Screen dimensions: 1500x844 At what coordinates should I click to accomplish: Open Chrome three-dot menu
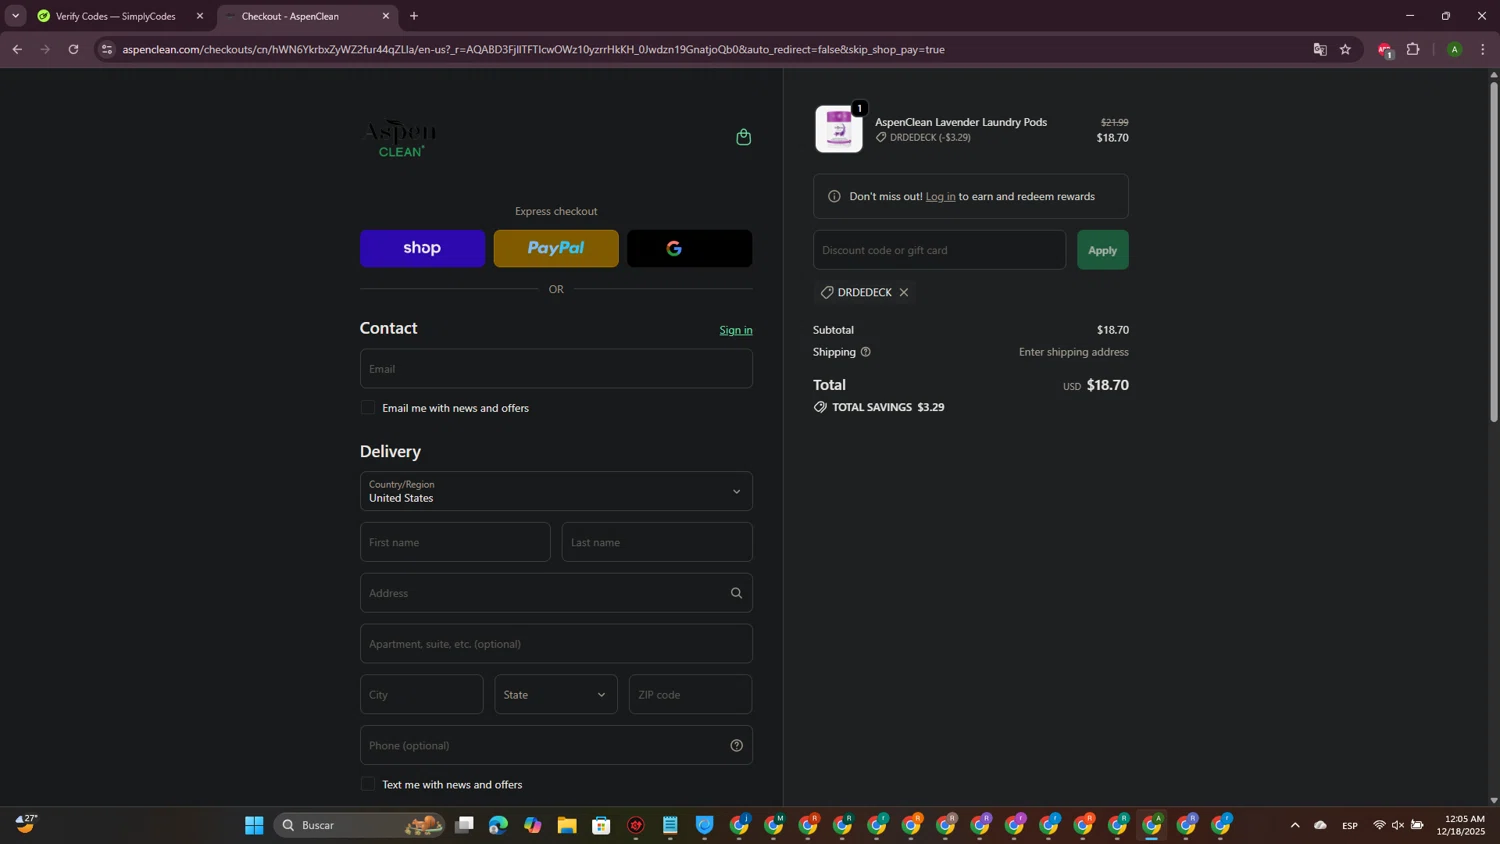click(1483, 49)
